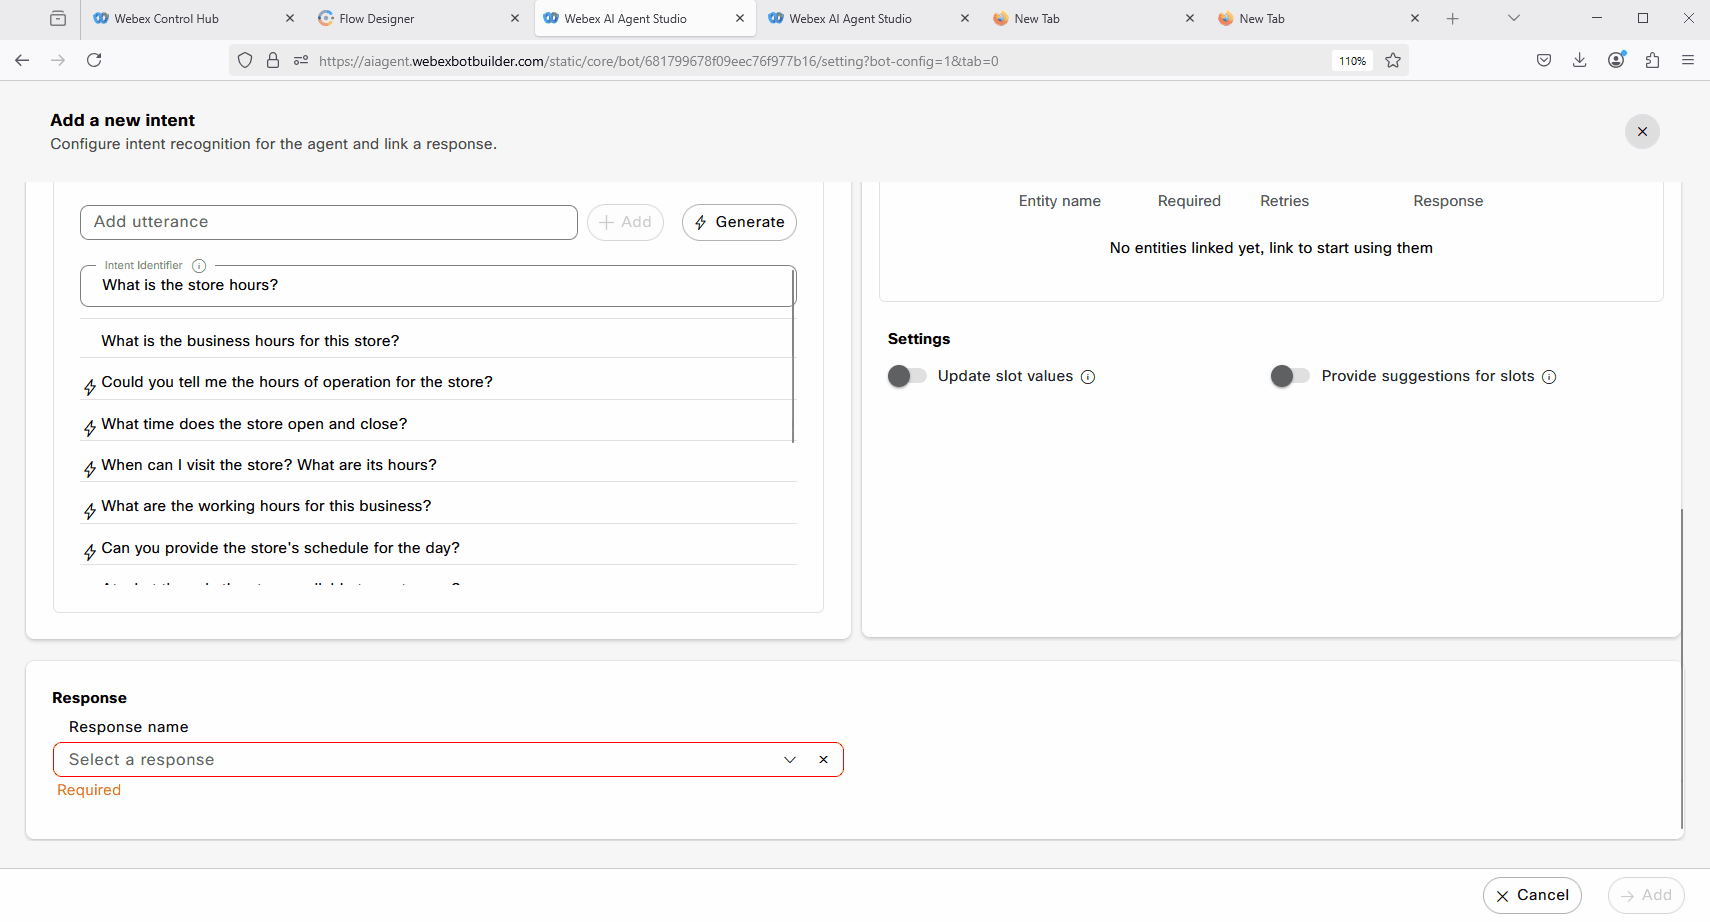Adjust the 110% zoom level indicator

1352,61
